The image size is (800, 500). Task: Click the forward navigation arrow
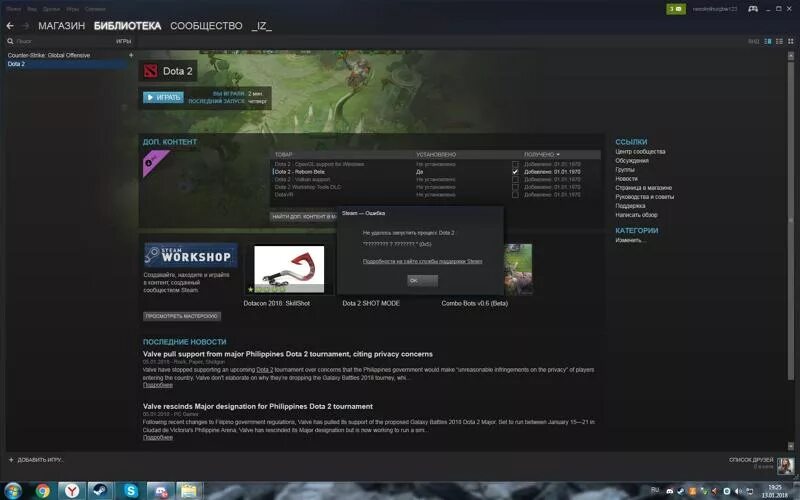[26, 26]
